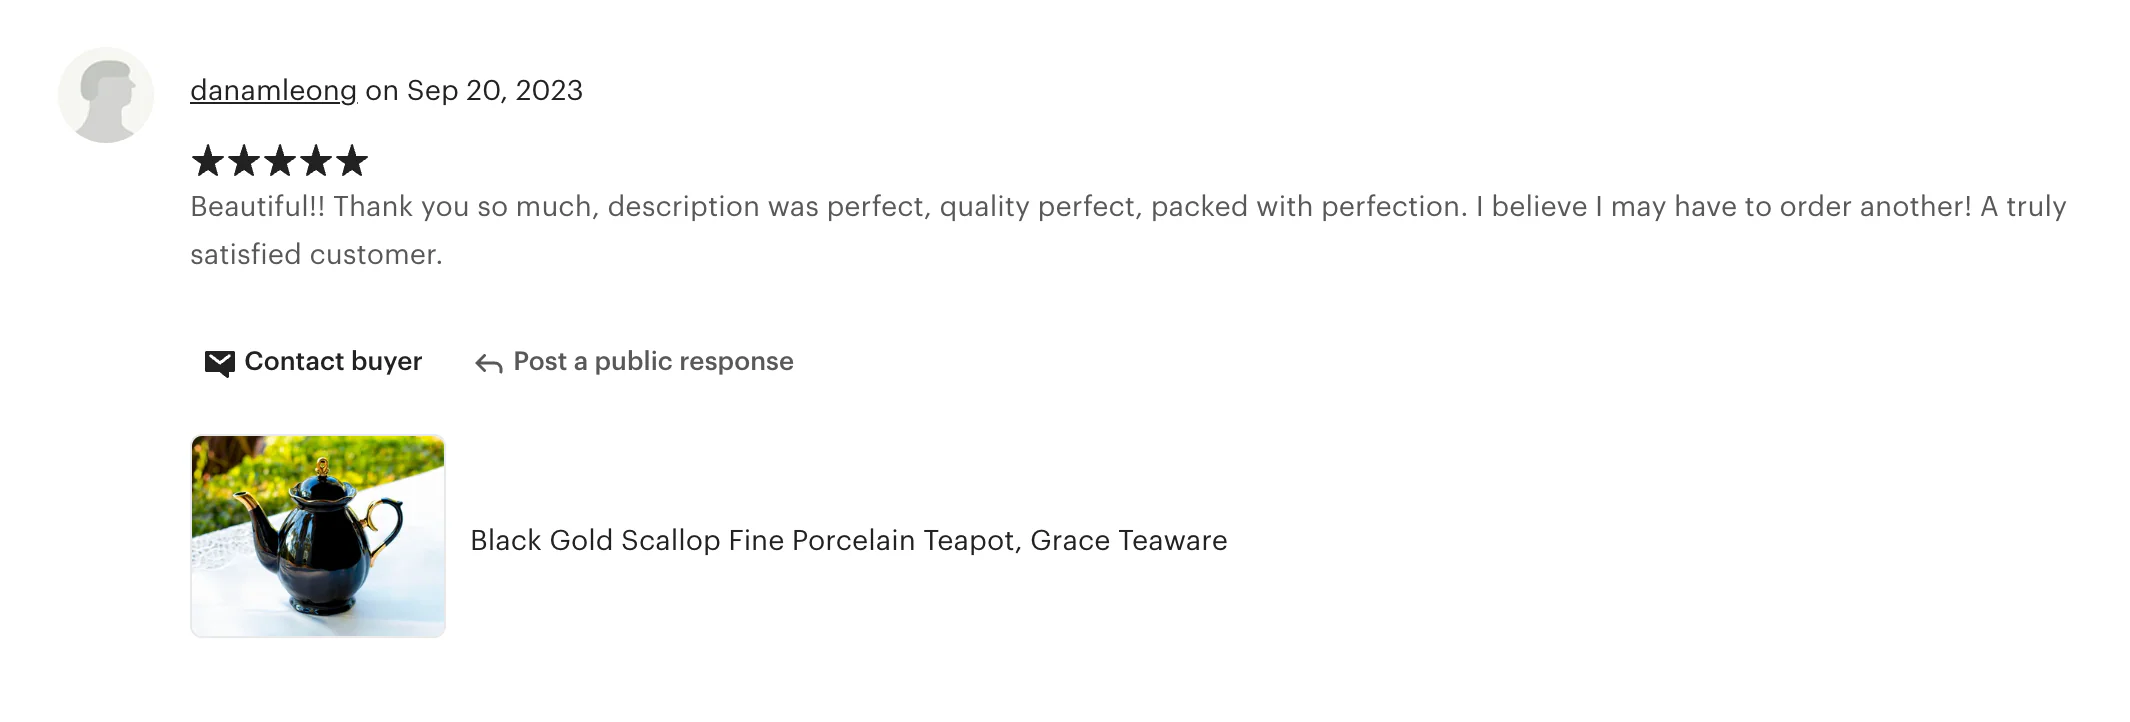This screenshot has width=2130, height=722.
Task: Select the fourth star in the rating
Action: click(316, 161)
